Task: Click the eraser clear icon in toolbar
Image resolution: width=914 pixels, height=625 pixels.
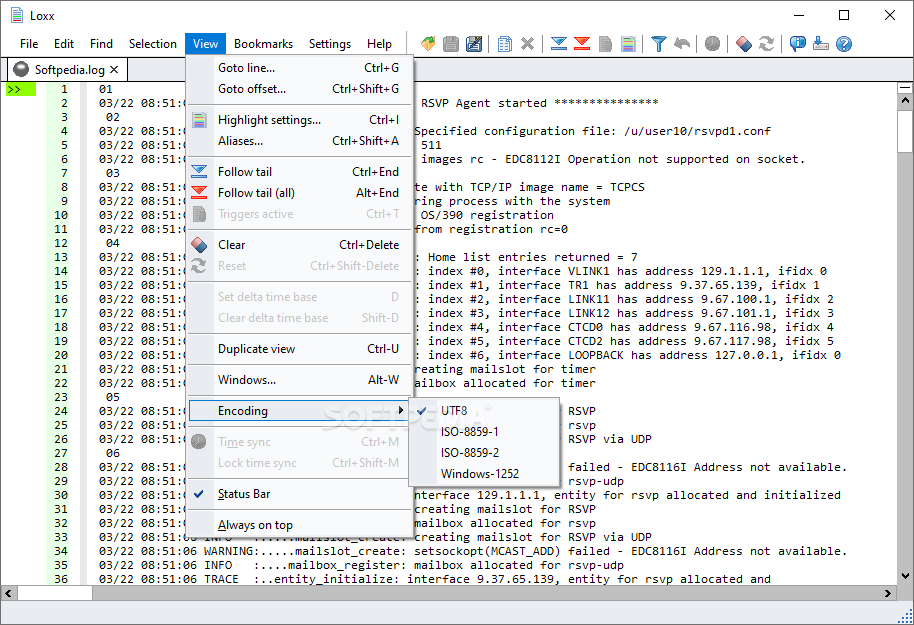Action: [744, 44]
